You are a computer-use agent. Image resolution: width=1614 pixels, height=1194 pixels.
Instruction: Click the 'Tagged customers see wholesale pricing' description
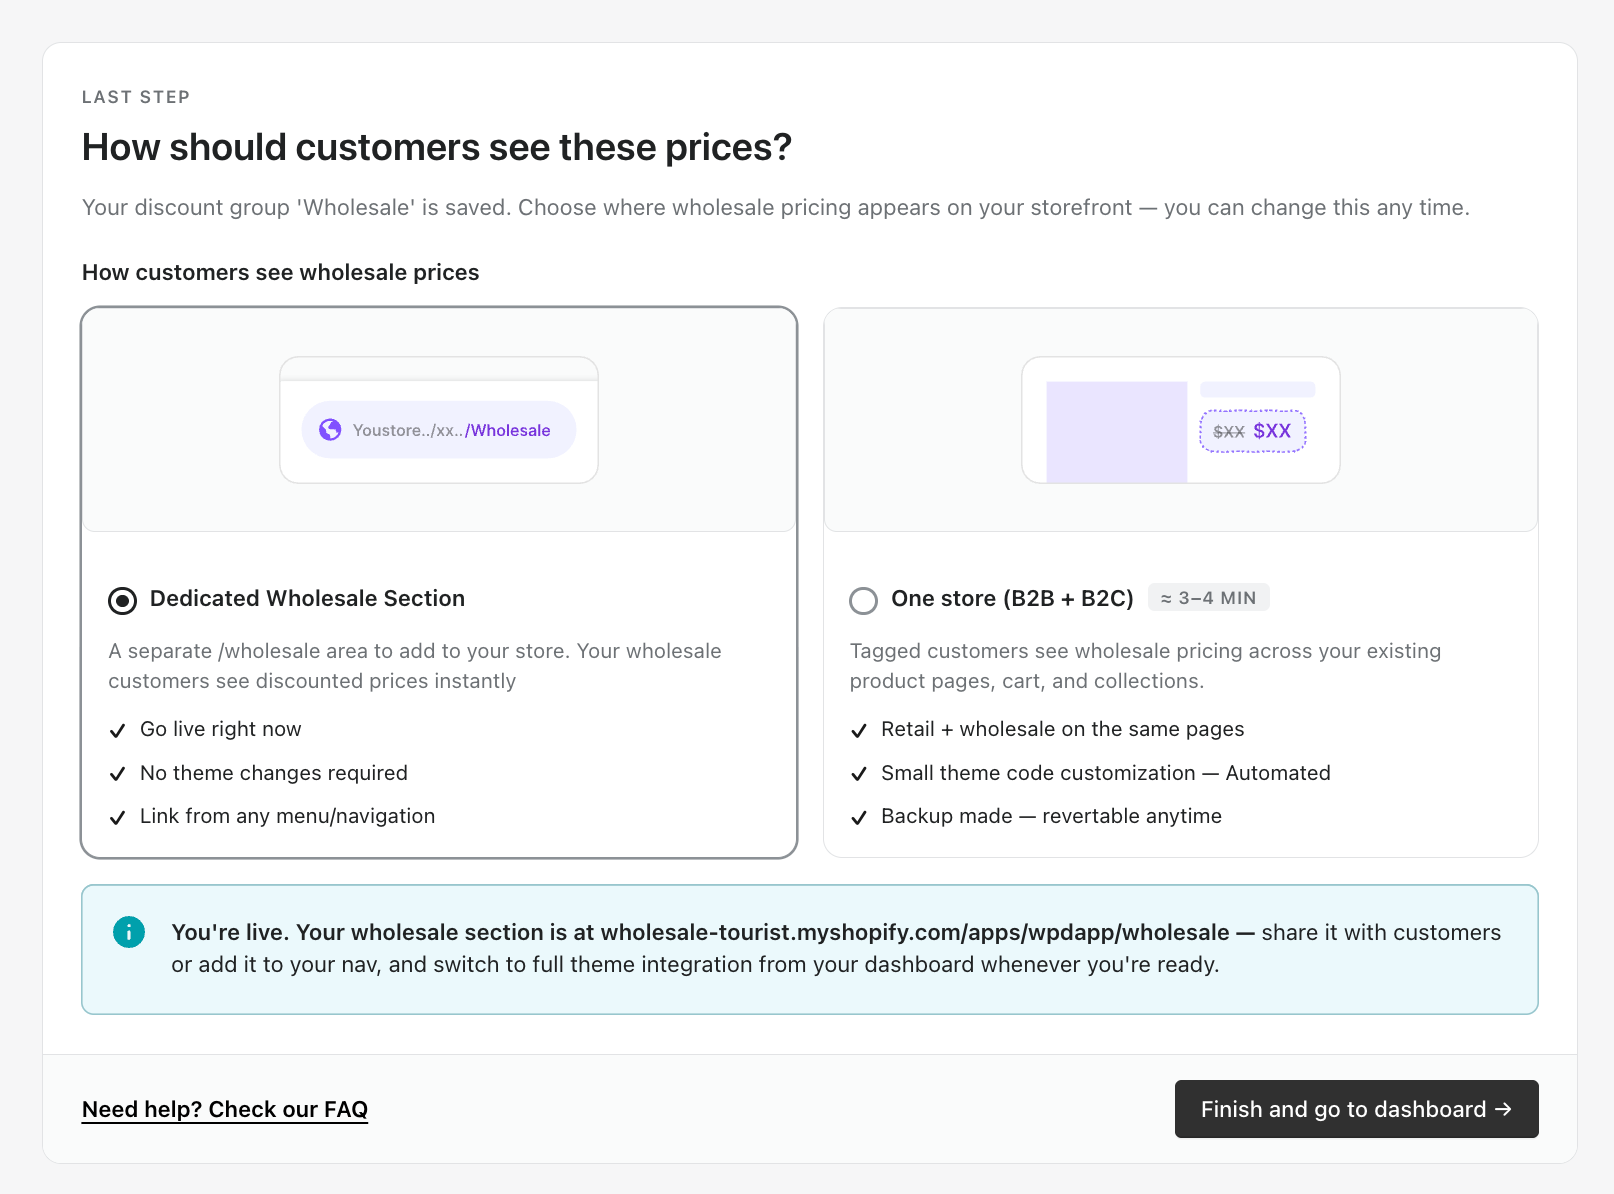click(x=1145, y=666)
